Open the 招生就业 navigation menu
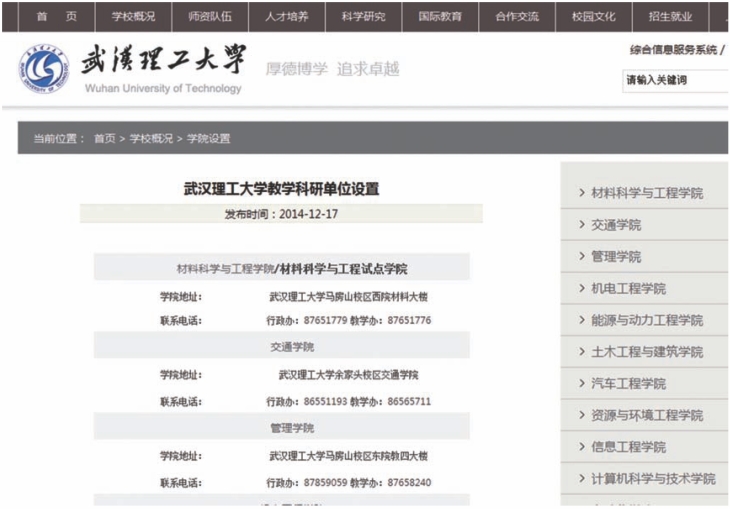The image size is (730, 509). click(x=670, y=17)
